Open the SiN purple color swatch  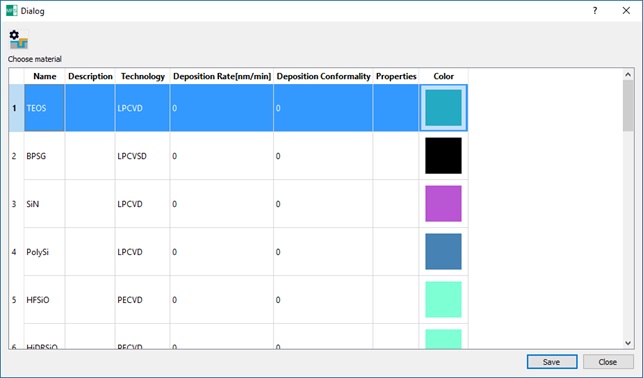[x=443, y=204]
